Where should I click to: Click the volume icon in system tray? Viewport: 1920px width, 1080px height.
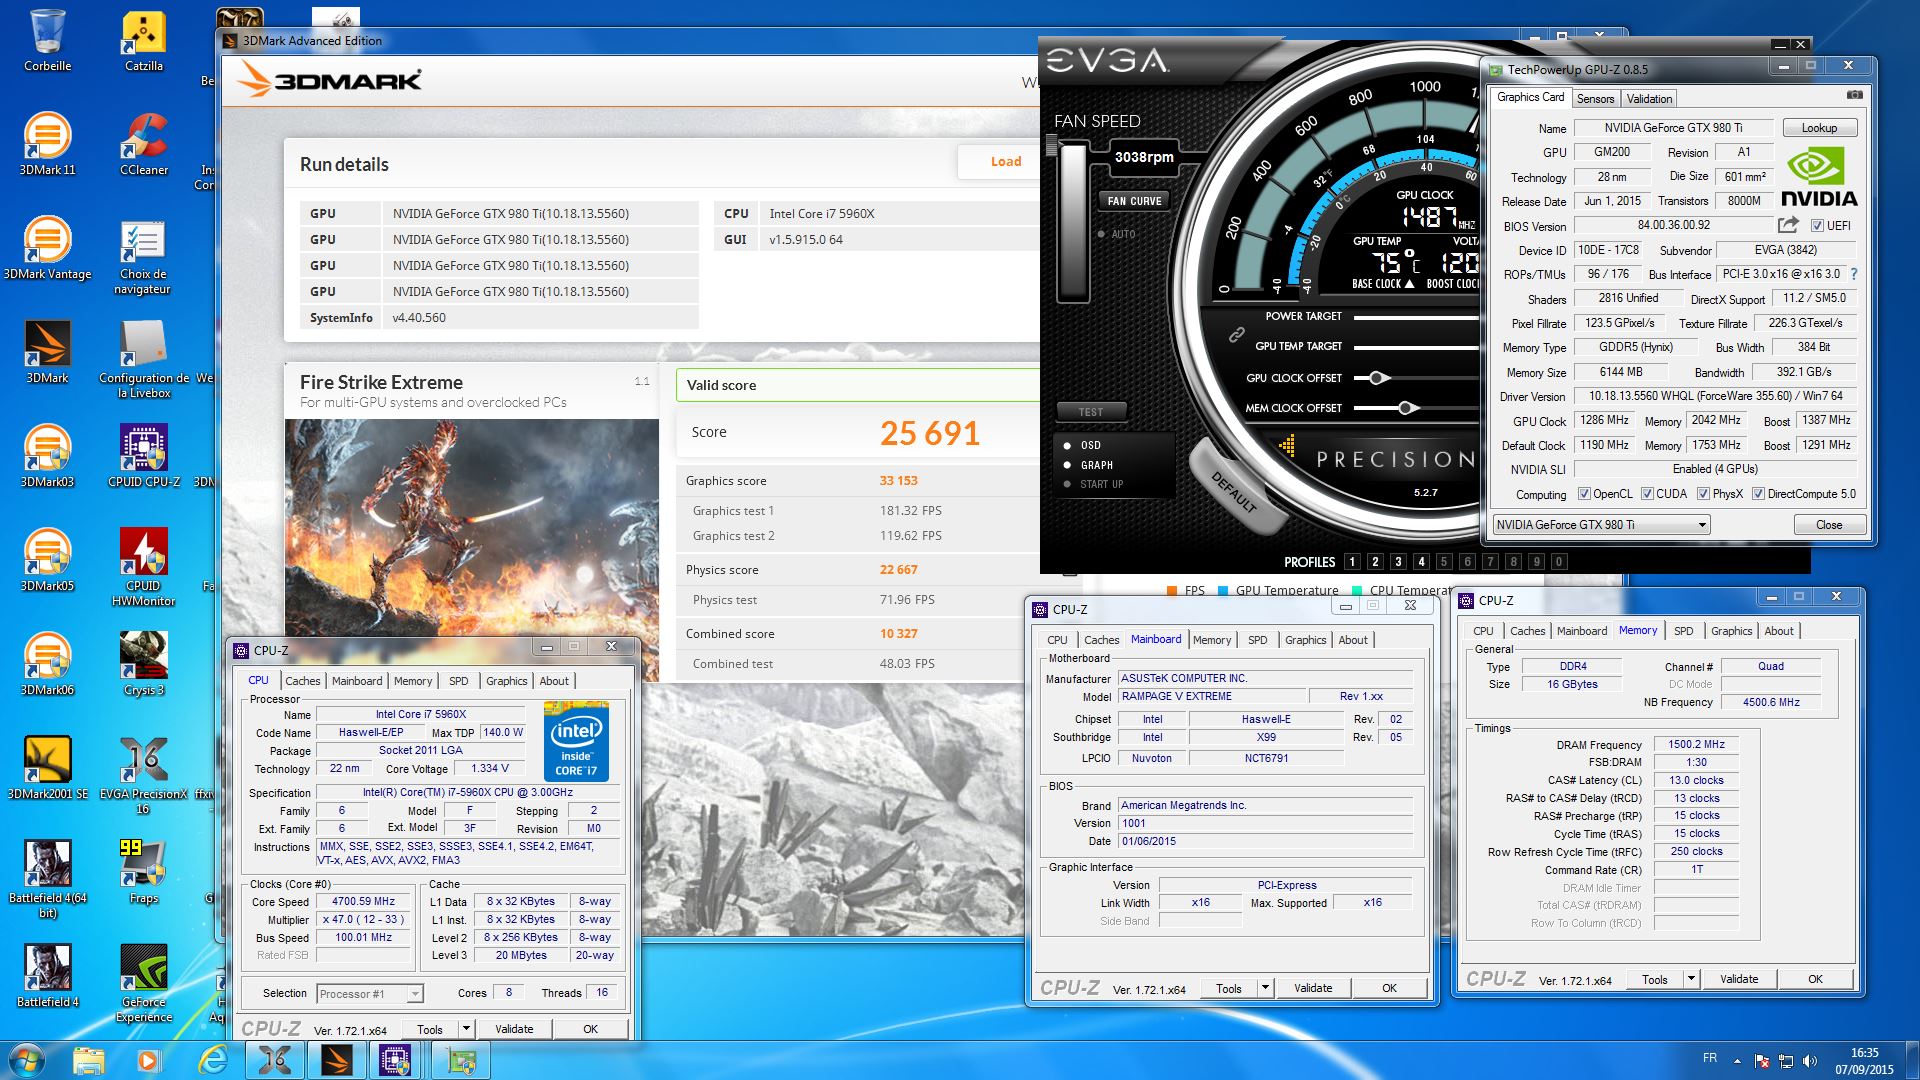coord(1809,1061)
